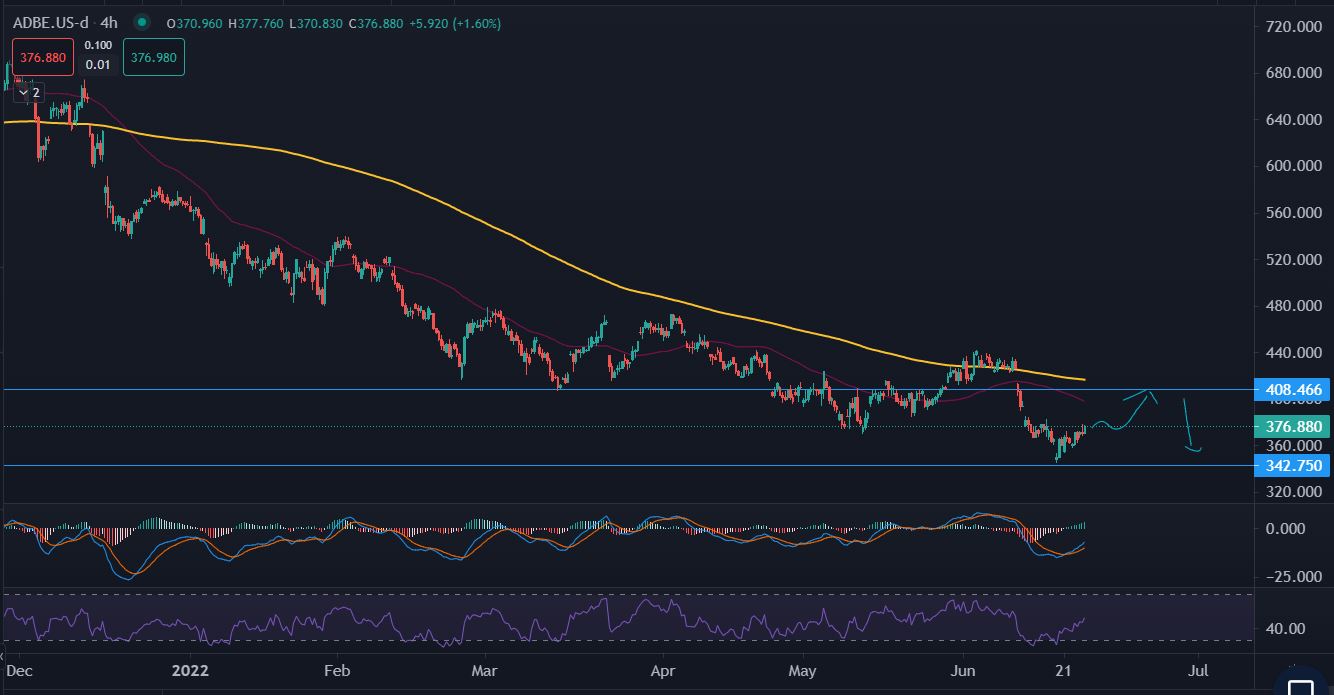Click the 720.000 price scale label
This screenshot has width=1334, height=695.
(x=1293, y=26)
